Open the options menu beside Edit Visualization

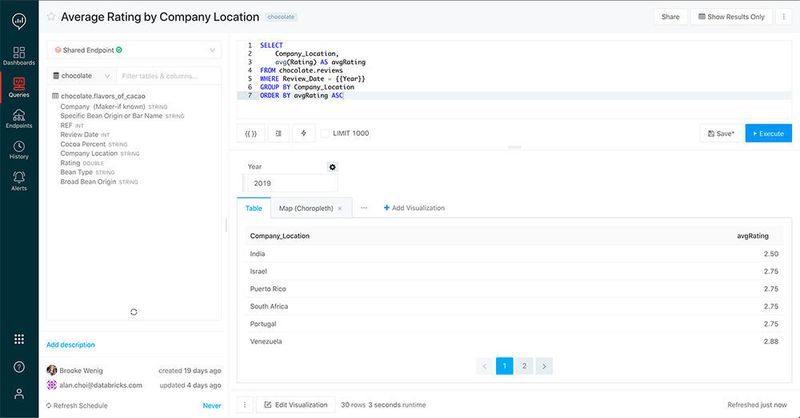click(x=244, y=405)
